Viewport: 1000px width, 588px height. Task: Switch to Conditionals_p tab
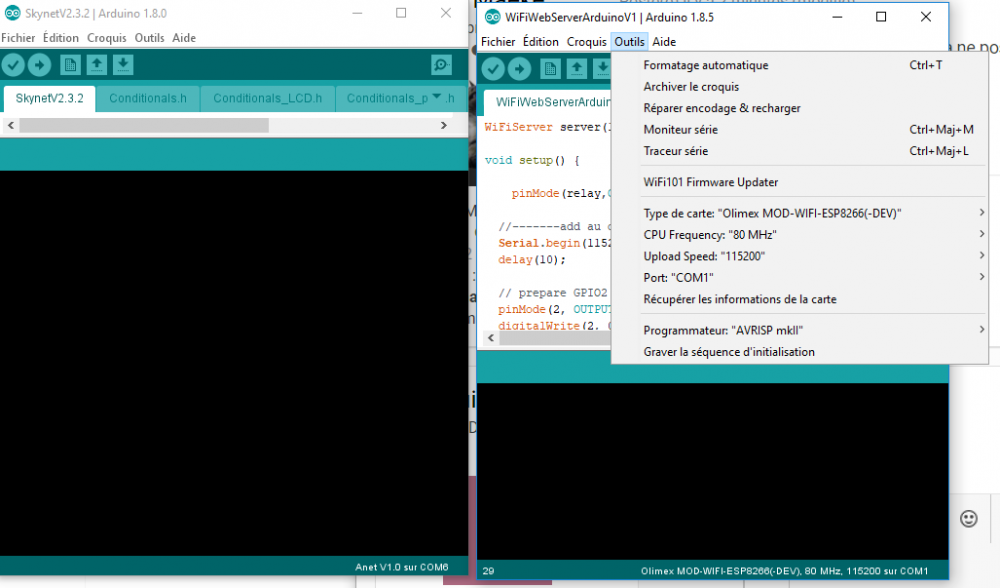[386, 98]
